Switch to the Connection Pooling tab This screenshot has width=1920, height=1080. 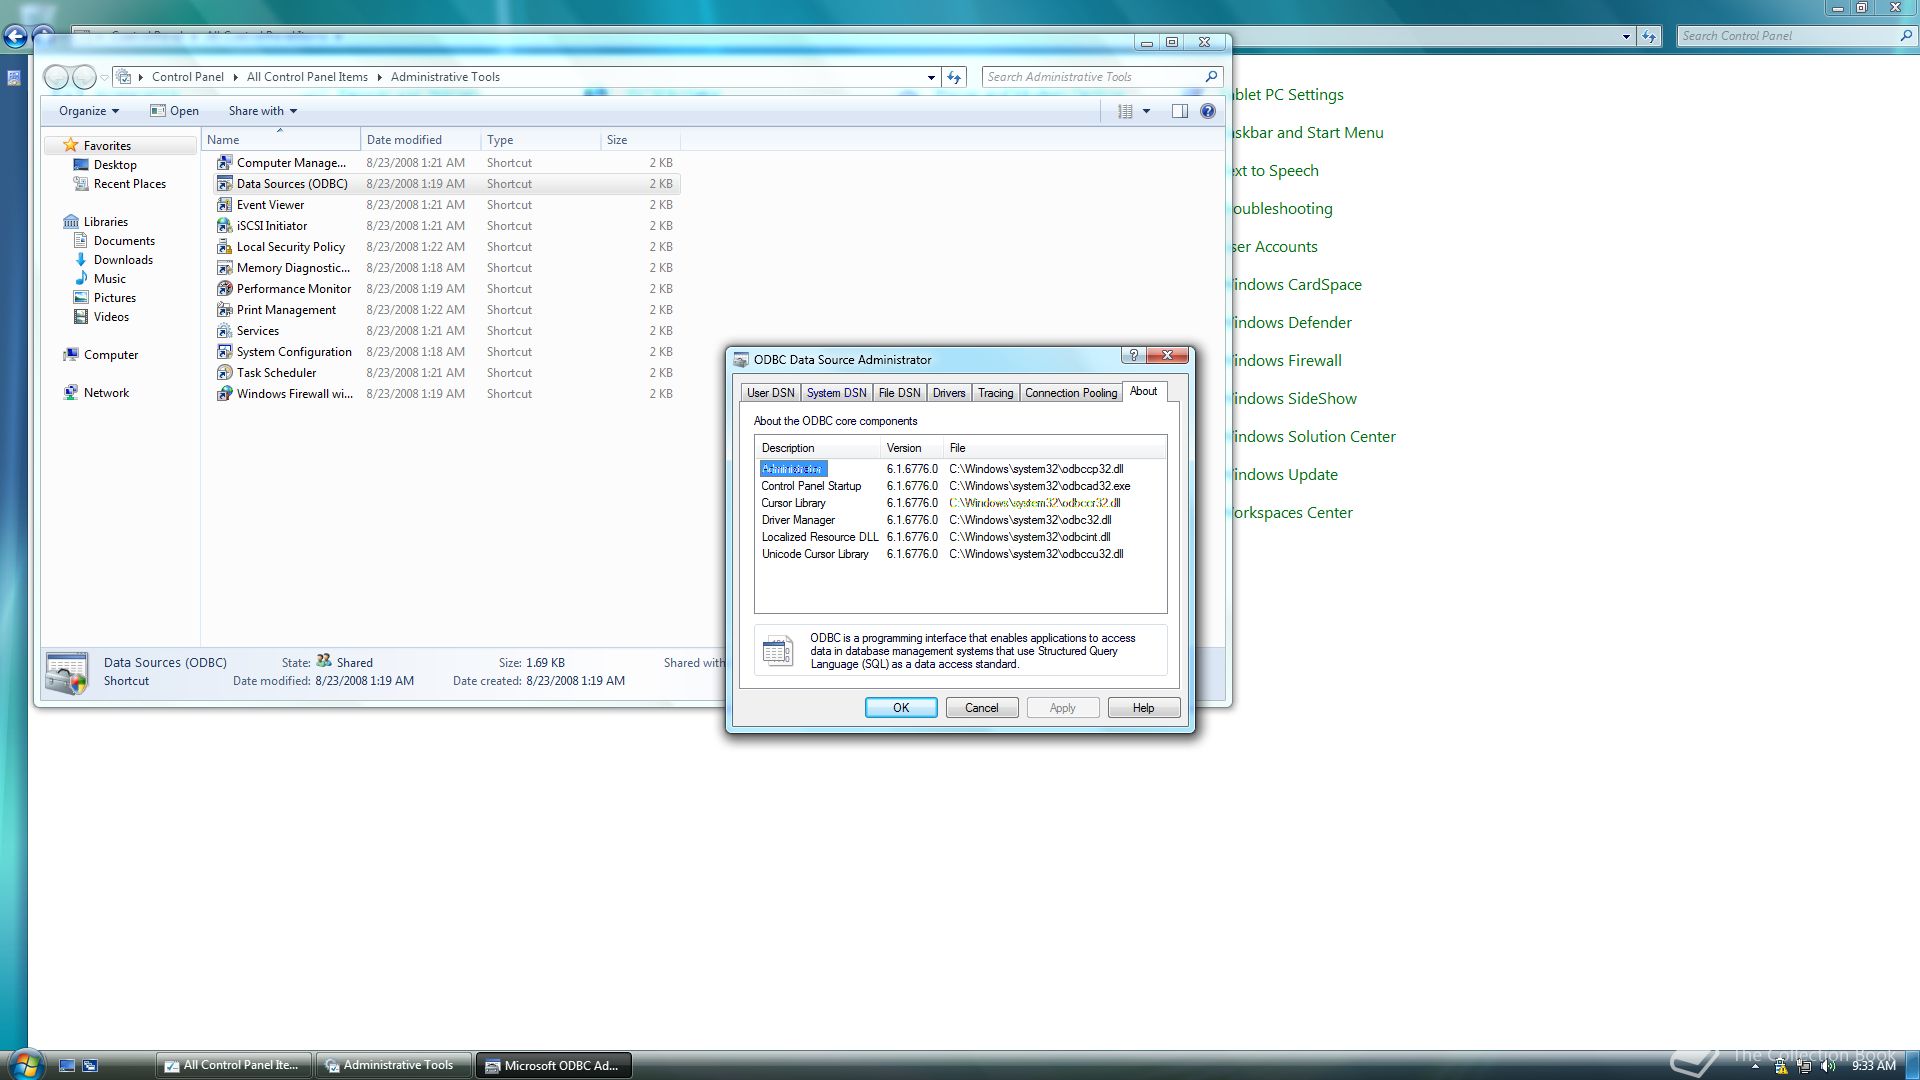[1071, 393]
